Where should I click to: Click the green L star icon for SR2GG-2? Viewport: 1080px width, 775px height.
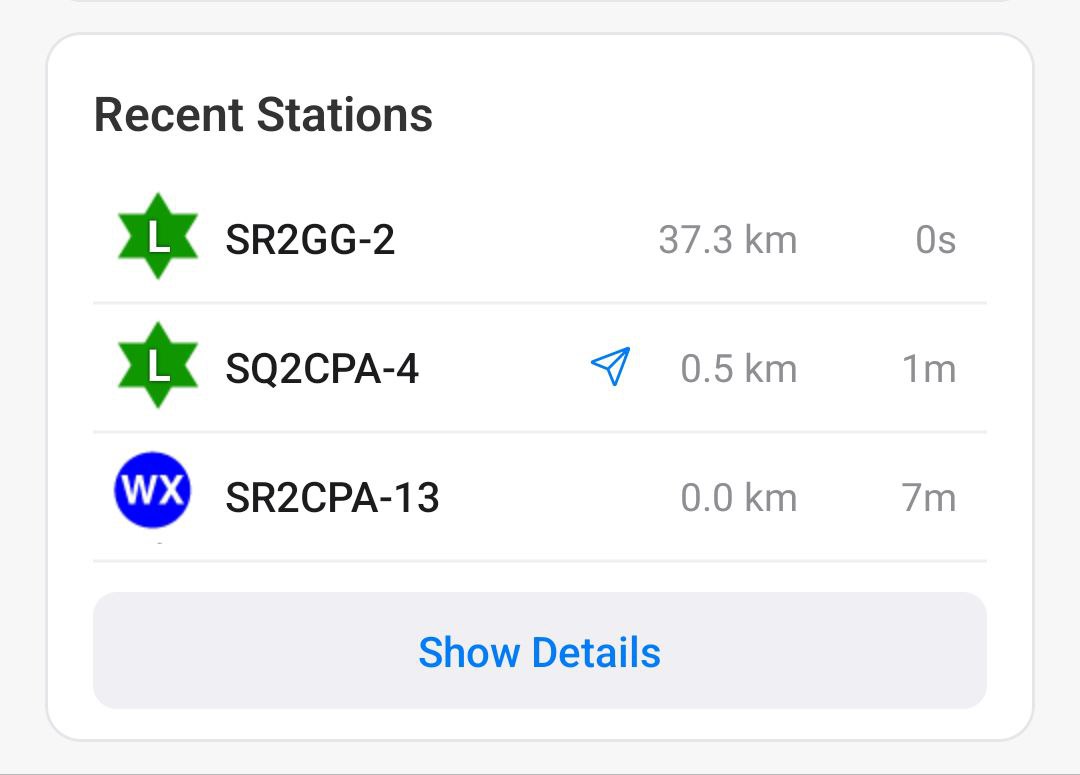coord(157,240)
